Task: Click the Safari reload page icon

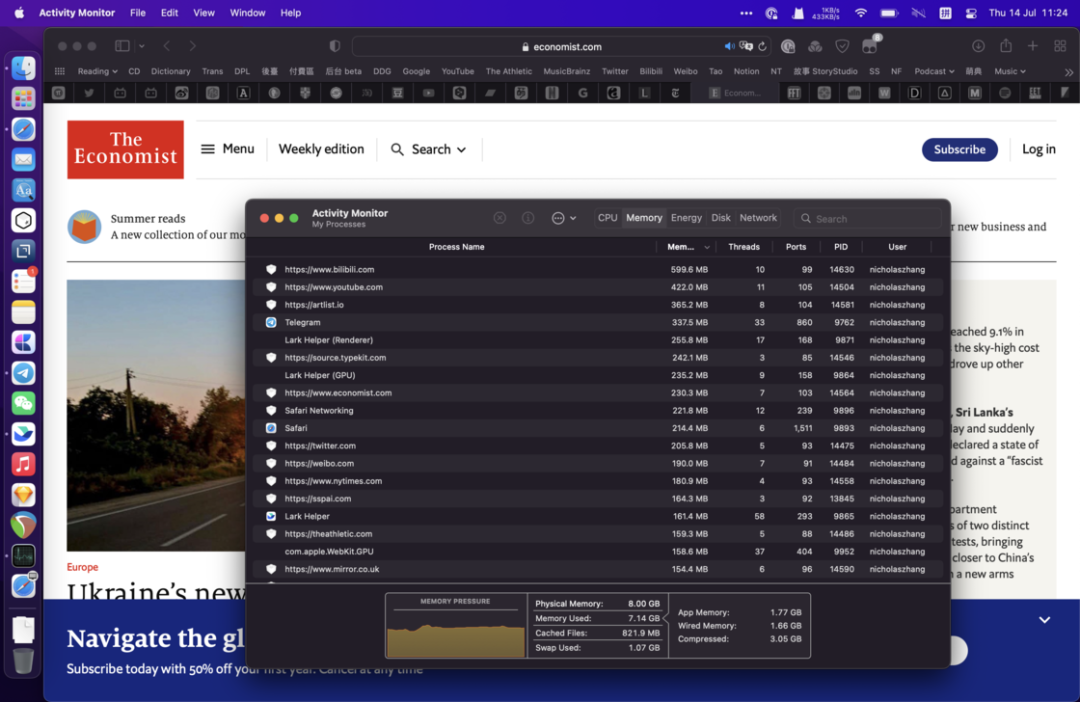Action: [762, 46]
